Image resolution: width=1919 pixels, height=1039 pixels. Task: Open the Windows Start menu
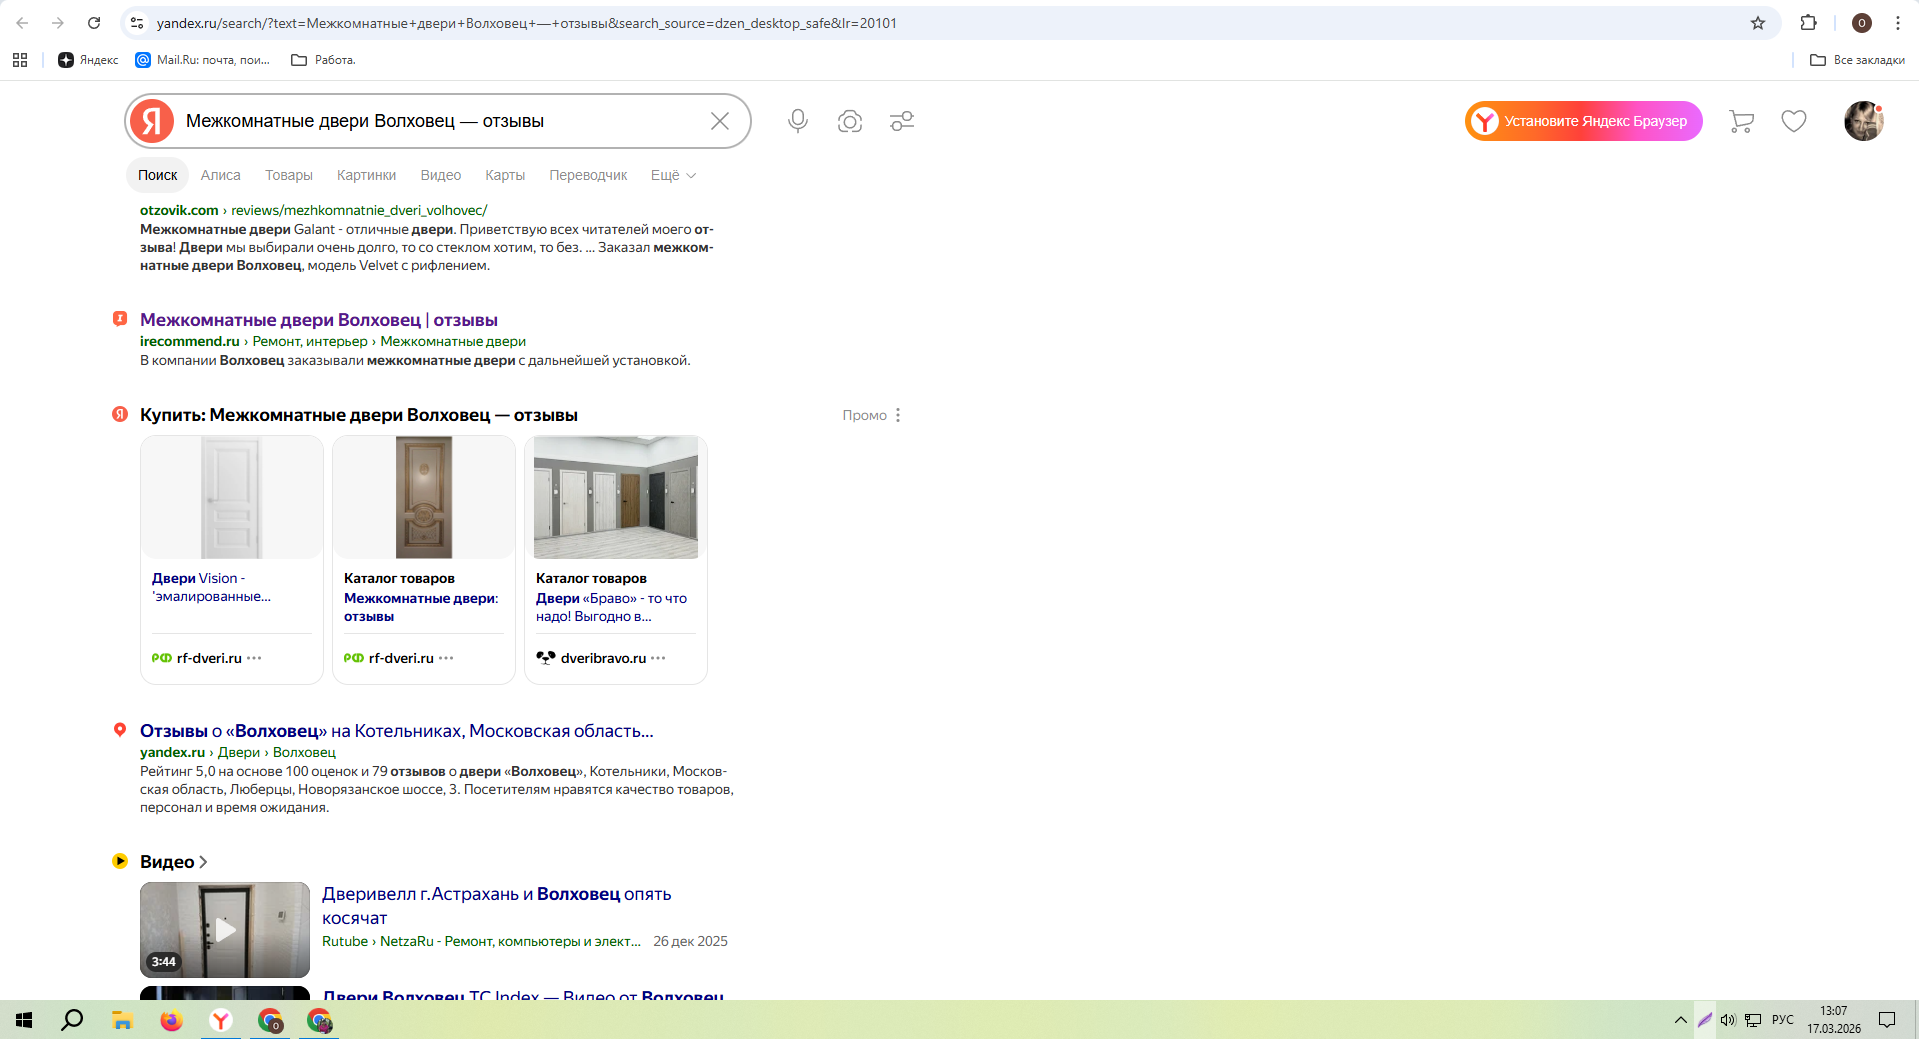coord(24,1020)
